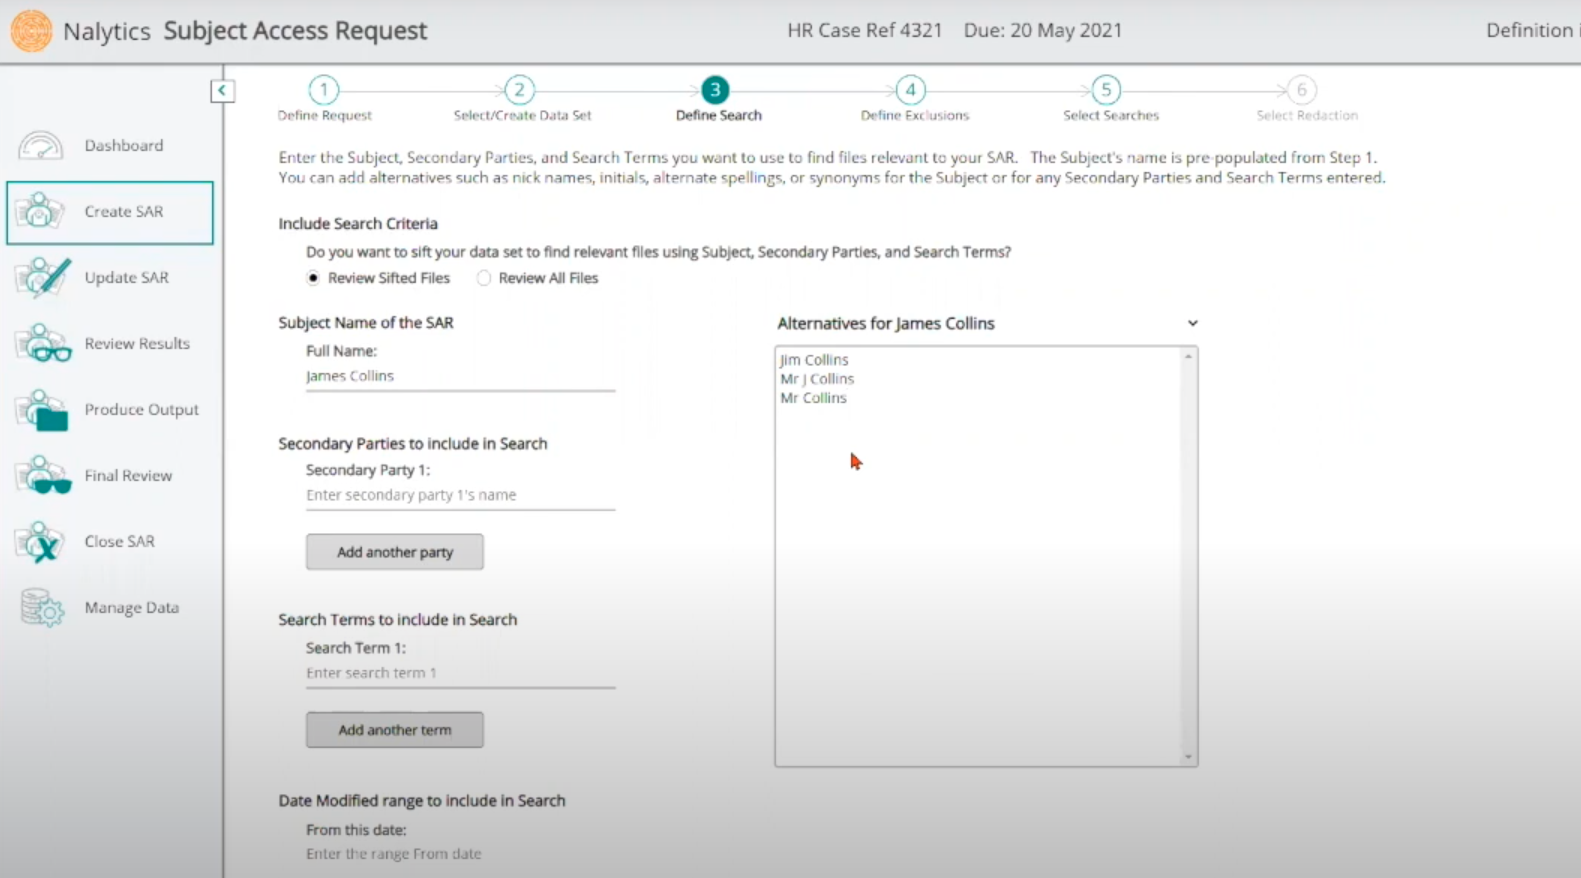Screen dimensions: 1581x878
Task: Collapse the sidebar with the arrow button
Action: point(222,91)
